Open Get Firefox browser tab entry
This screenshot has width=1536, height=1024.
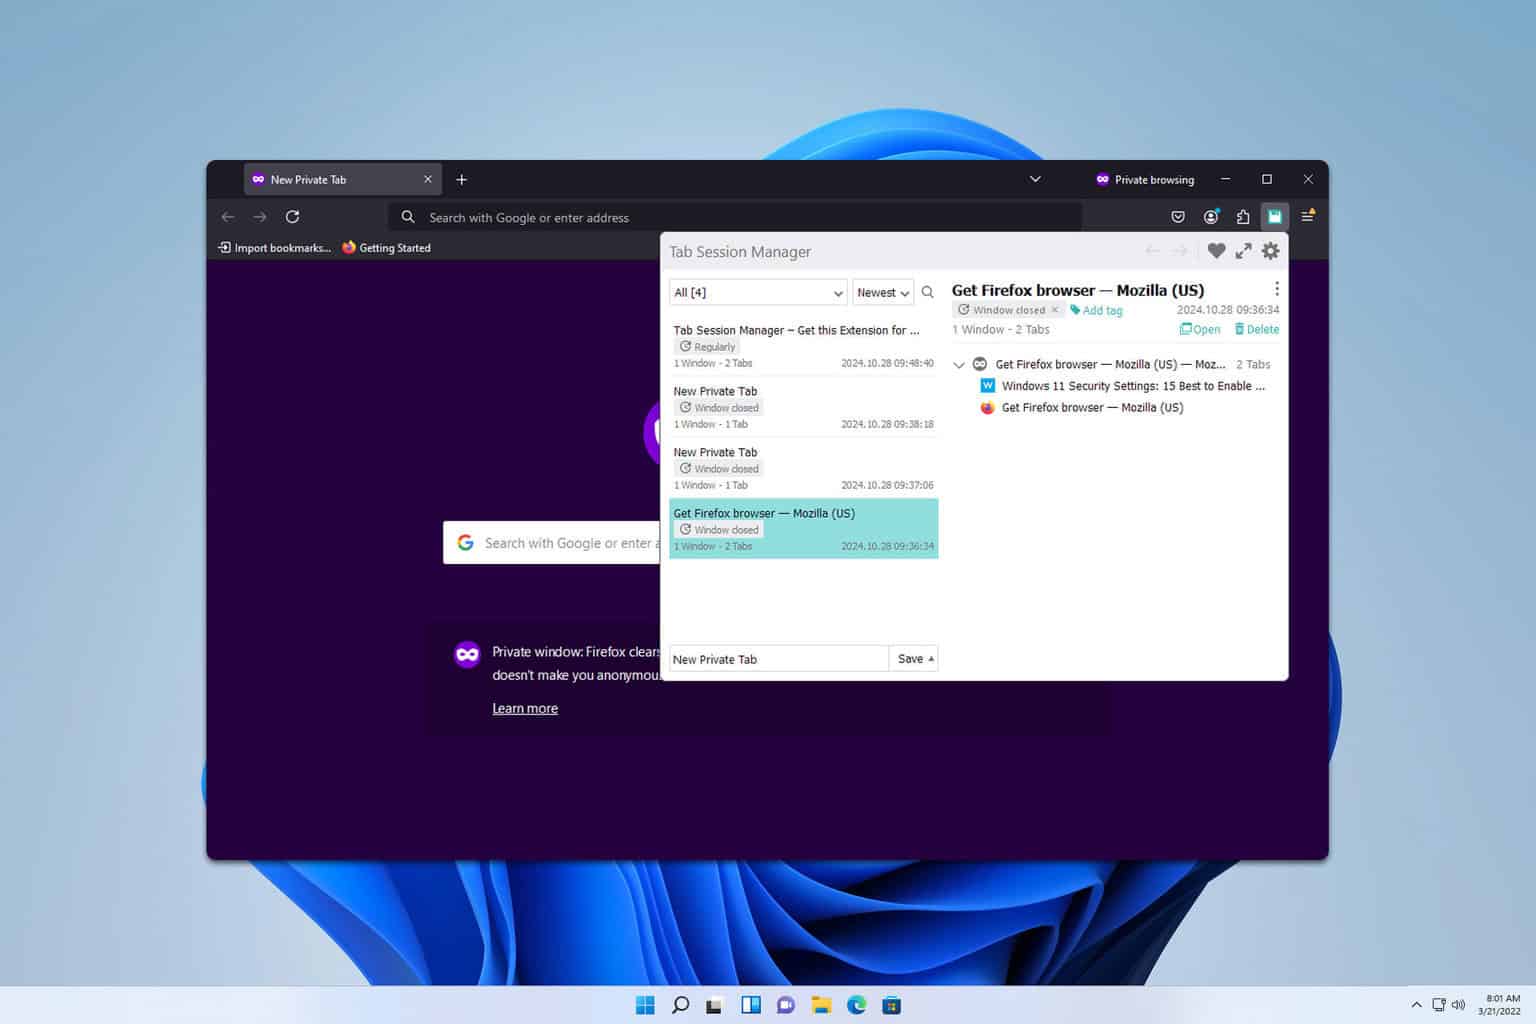click(1082, 407)
